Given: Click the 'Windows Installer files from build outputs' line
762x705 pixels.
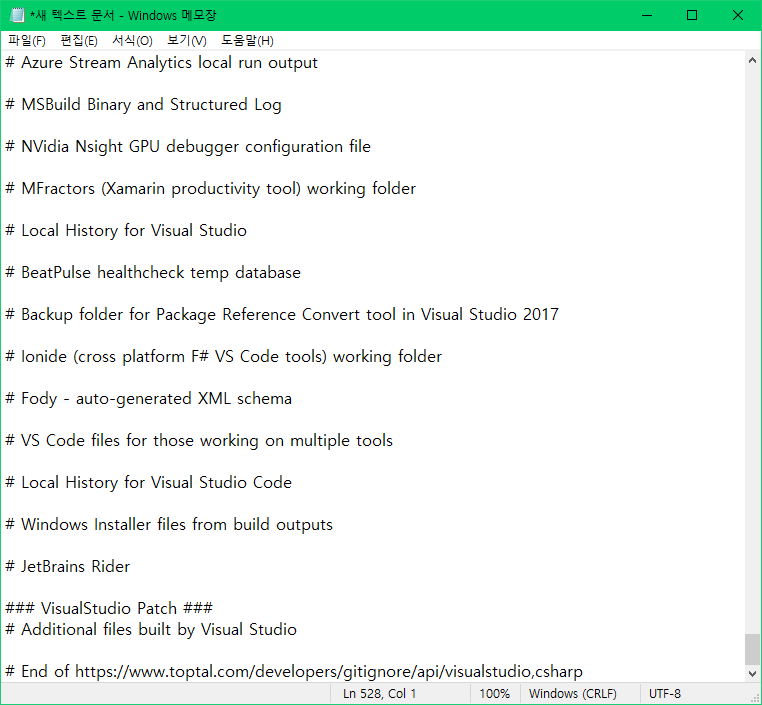Looking at the screenshot, I should [x=169, y=525].
